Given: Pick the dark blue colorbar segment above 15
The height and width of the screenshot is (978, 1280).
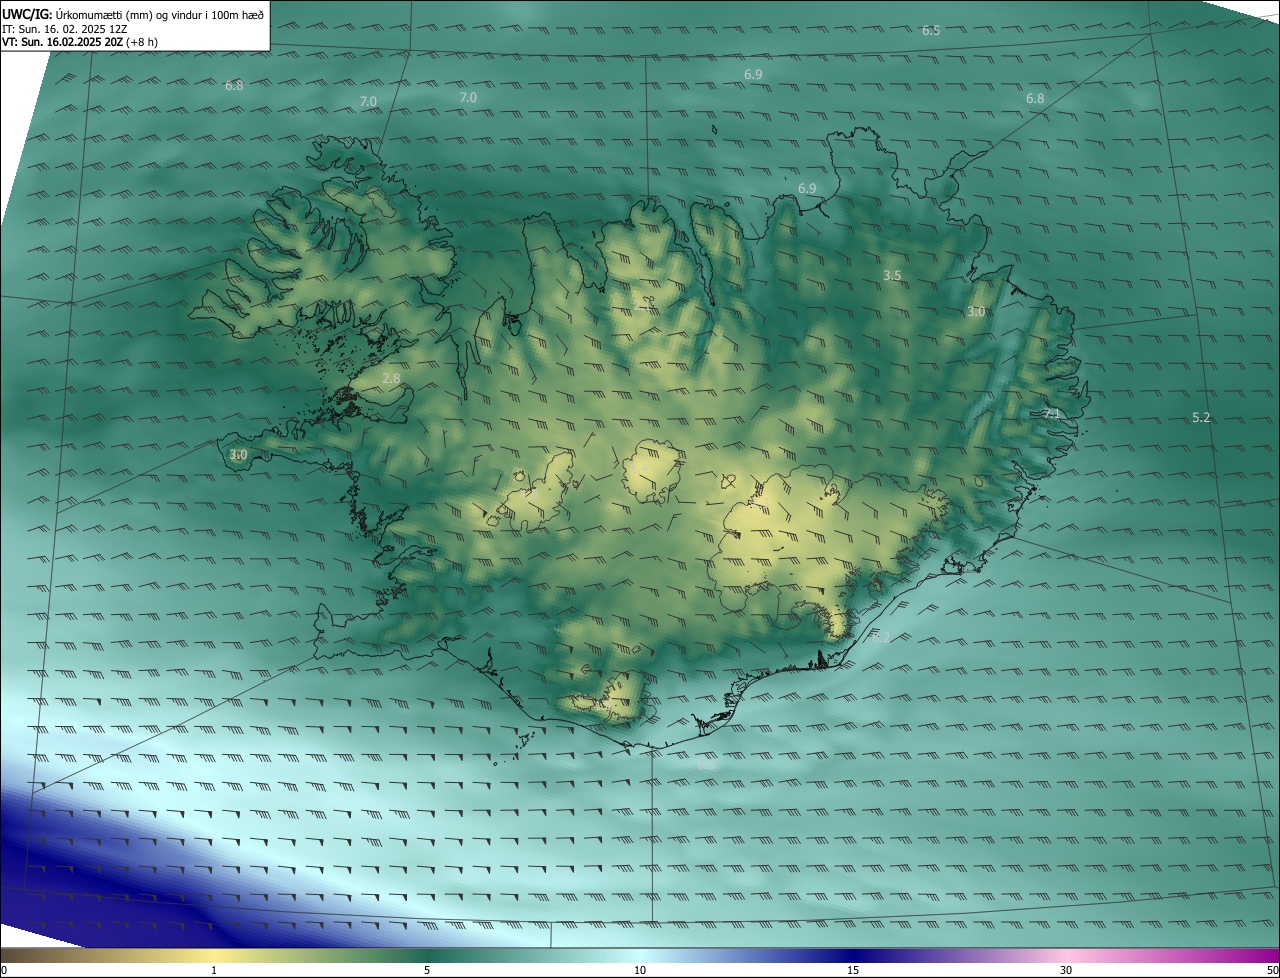Looking at the screenshot, I should pos(853,955).
